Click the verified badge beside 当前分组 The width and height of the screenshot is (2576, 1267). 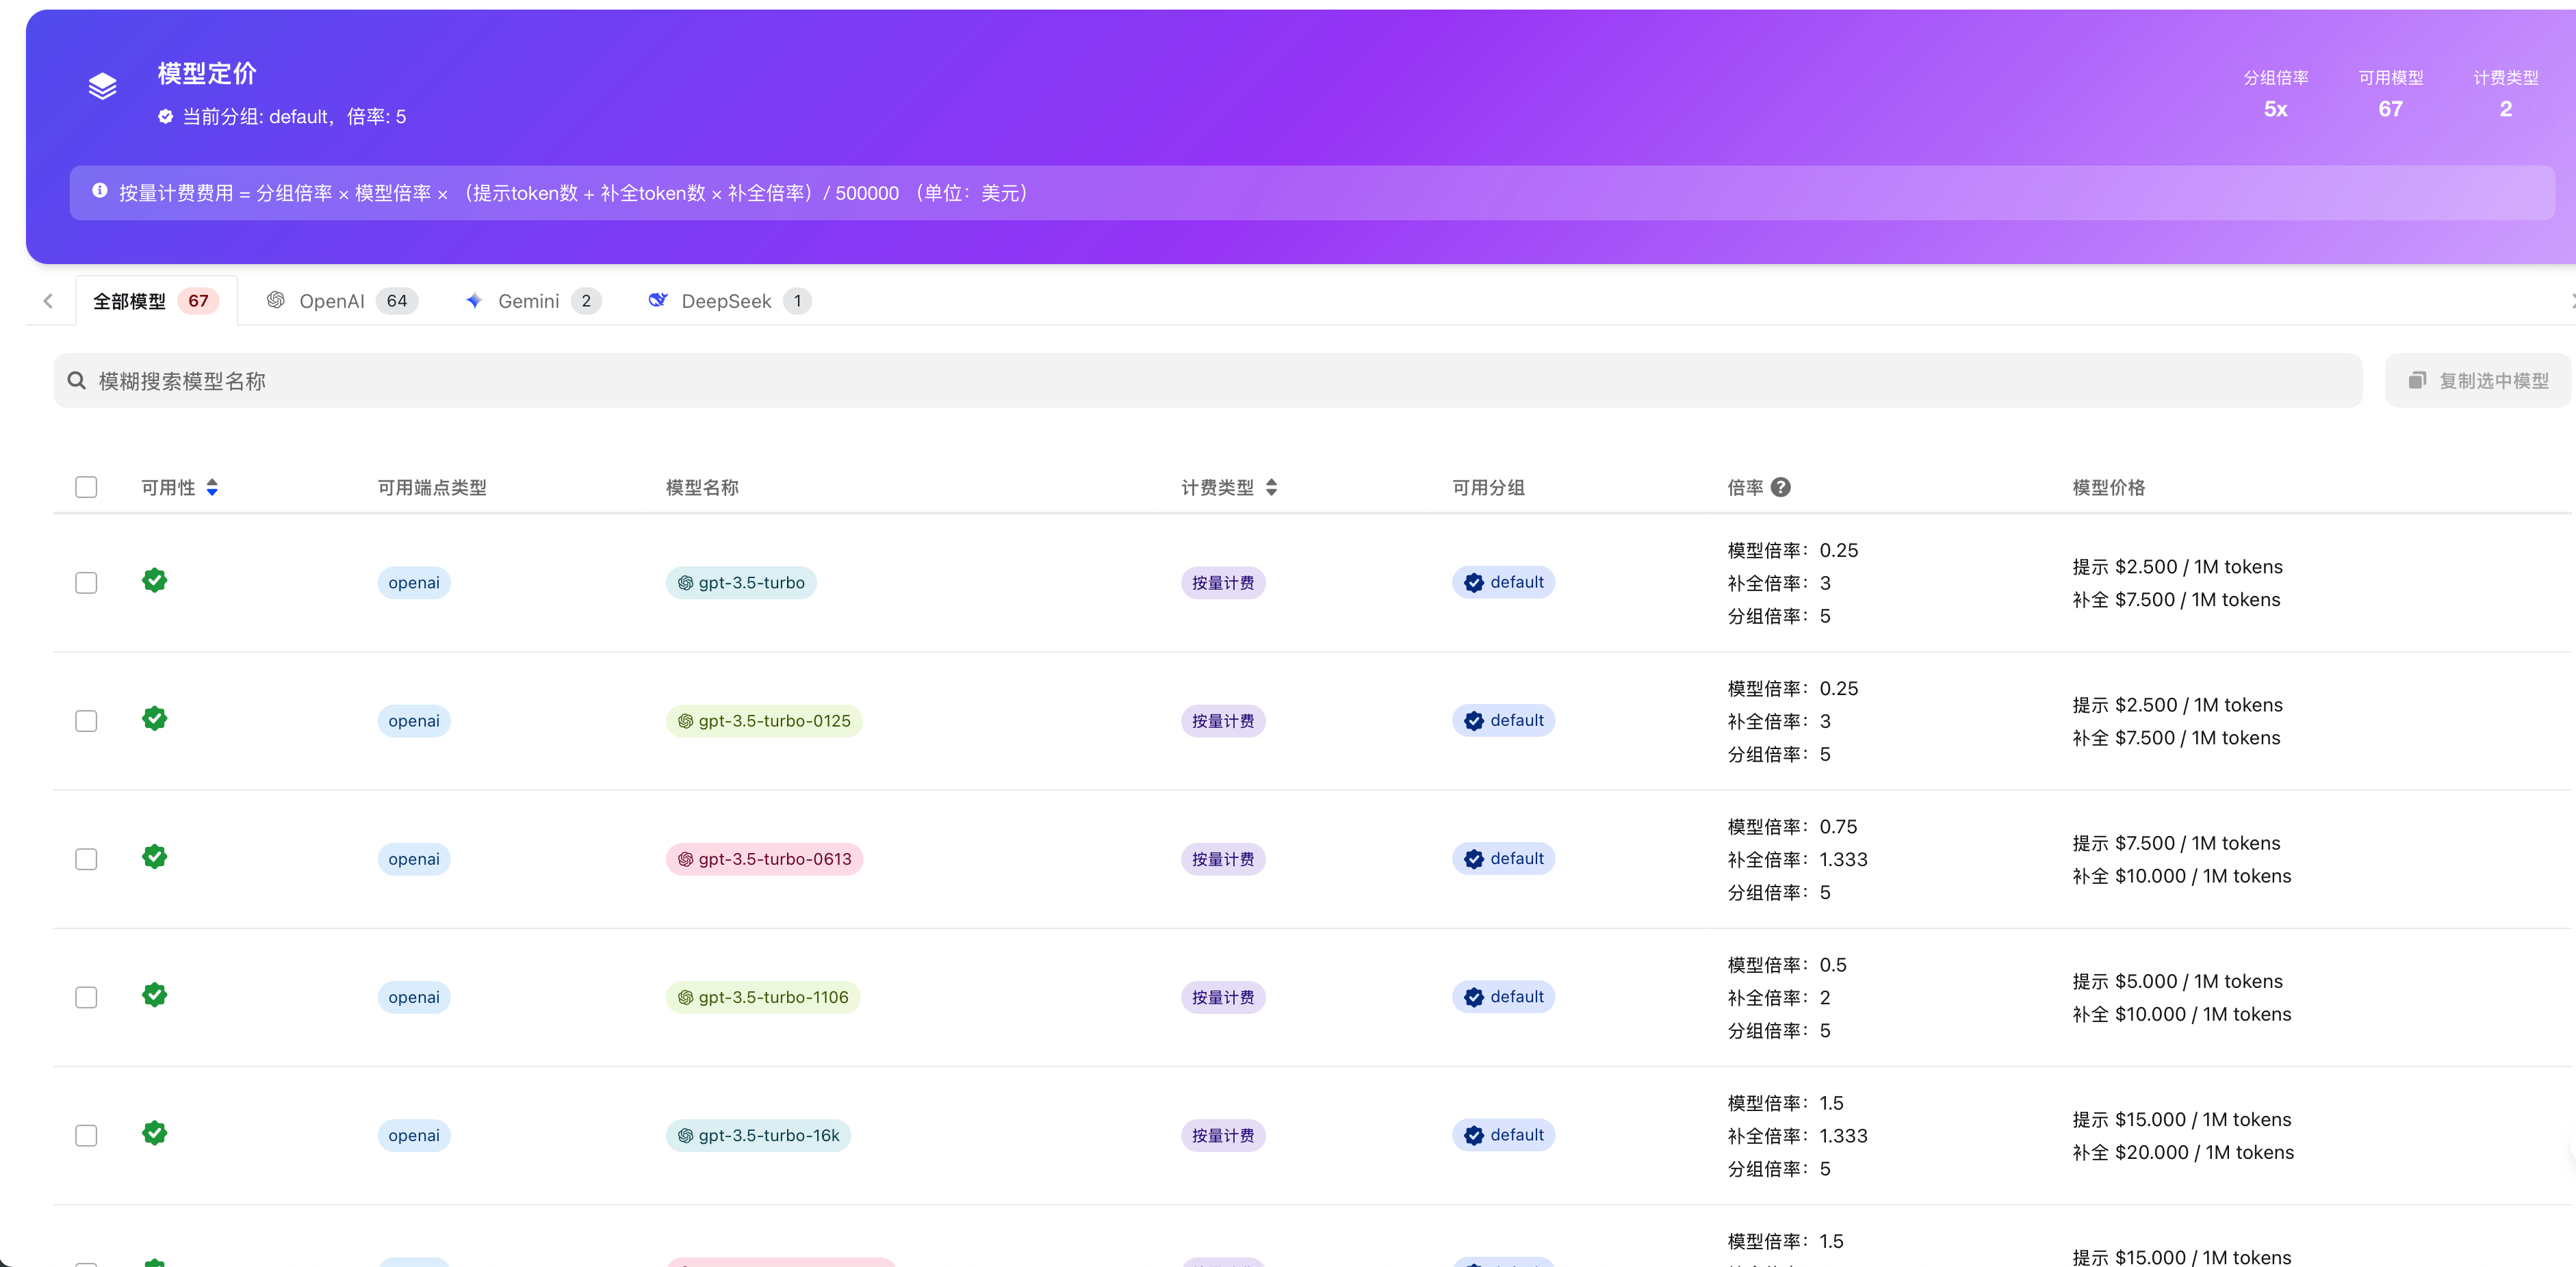point(165,117)
